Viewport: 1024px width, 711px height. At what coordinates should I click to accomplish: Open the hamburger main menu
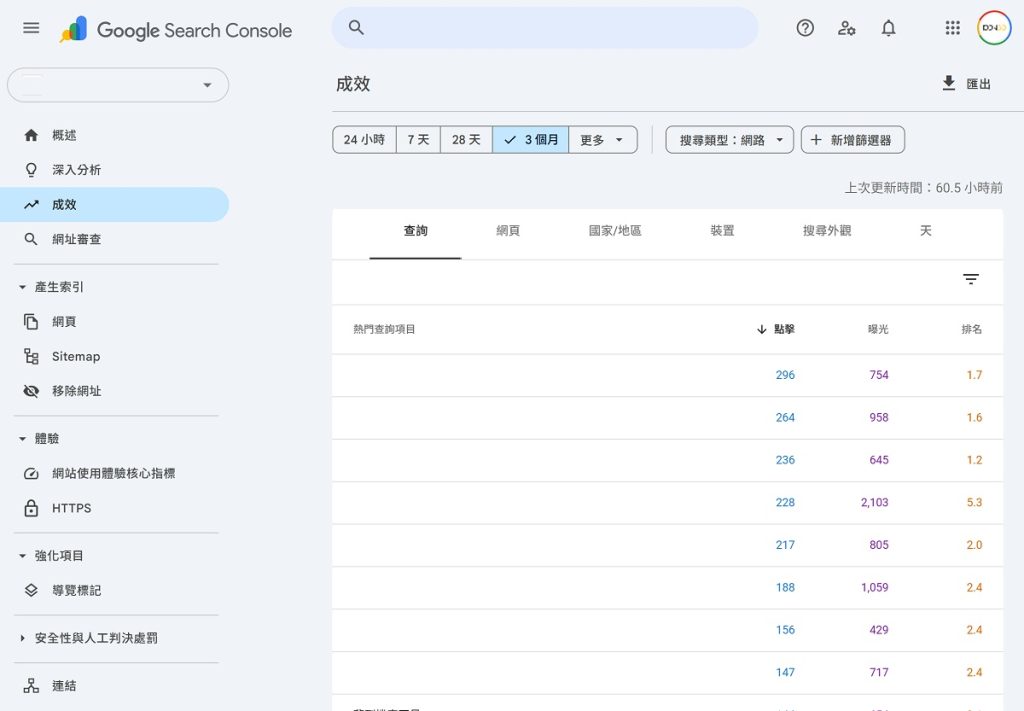[x=31, y=28]
